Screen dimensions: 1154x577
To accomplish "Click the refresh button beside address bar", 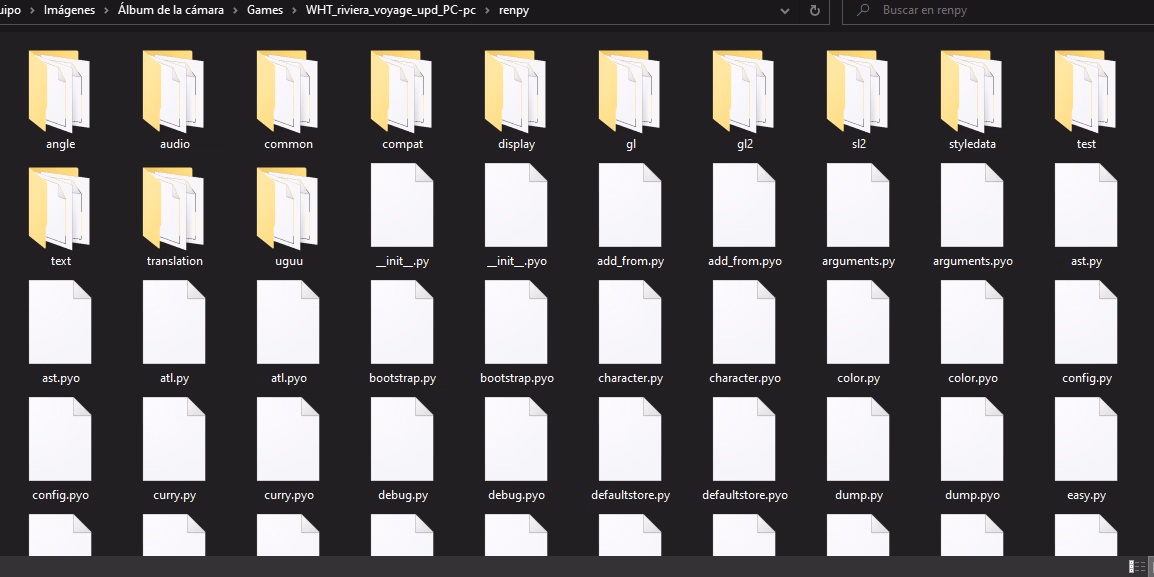I will 814,11.
